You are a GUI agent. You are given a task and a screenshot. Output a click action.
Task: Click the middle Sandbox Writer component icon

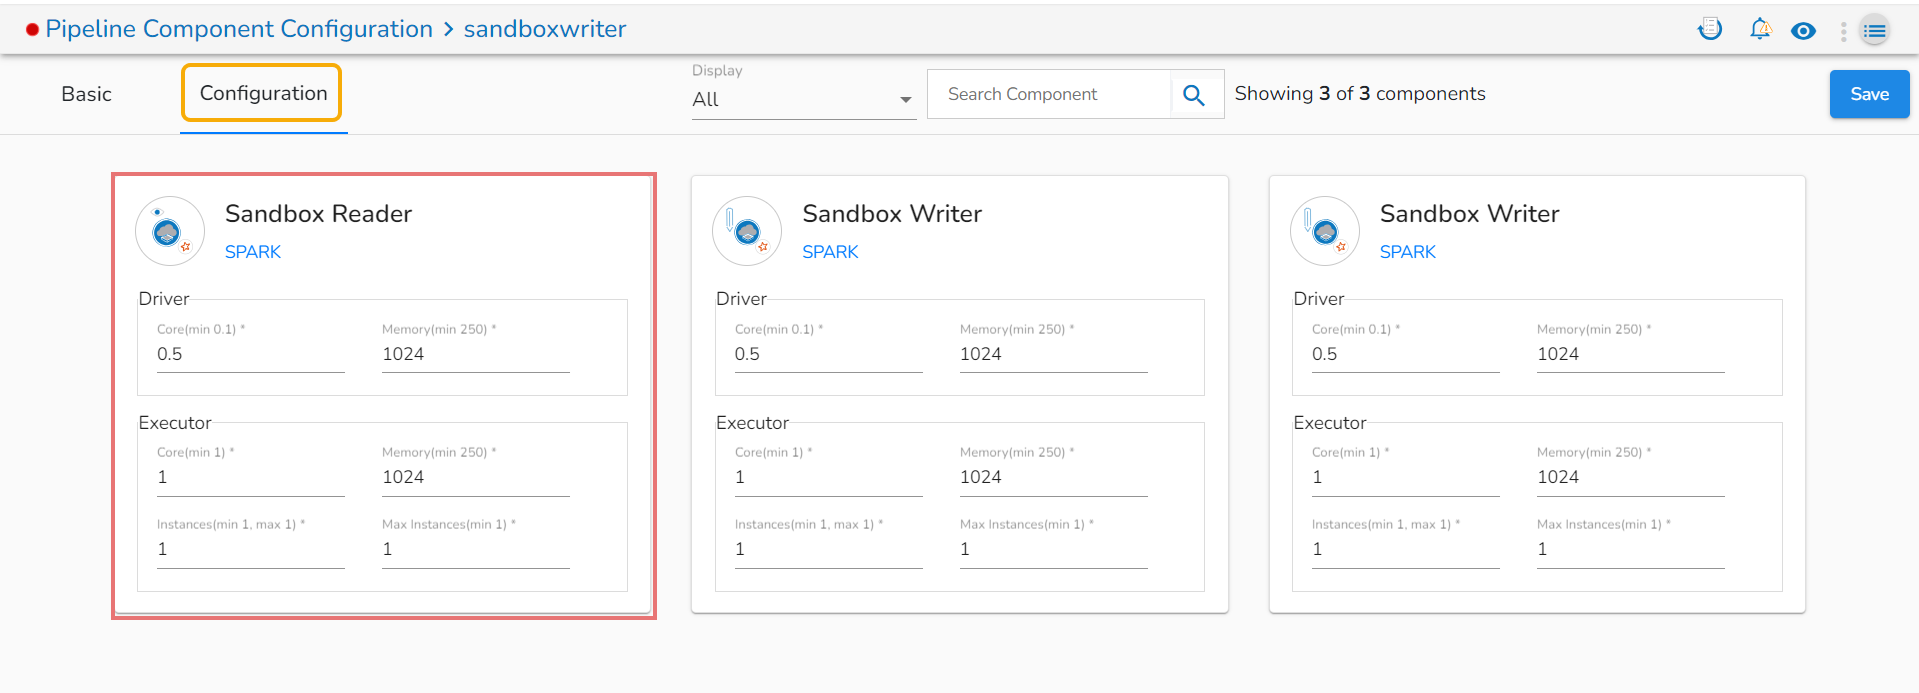point(747,231)
